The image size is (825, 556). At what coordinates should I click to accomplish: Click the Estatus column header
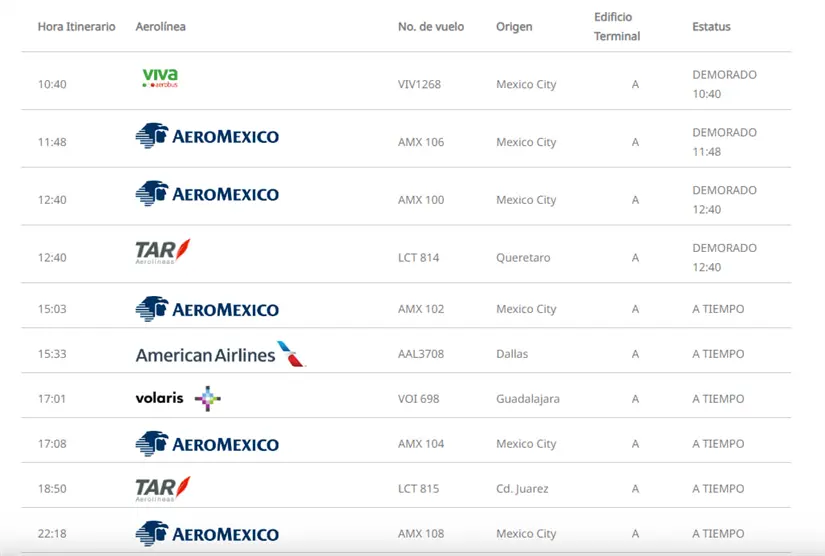click(x=711, y=27)
